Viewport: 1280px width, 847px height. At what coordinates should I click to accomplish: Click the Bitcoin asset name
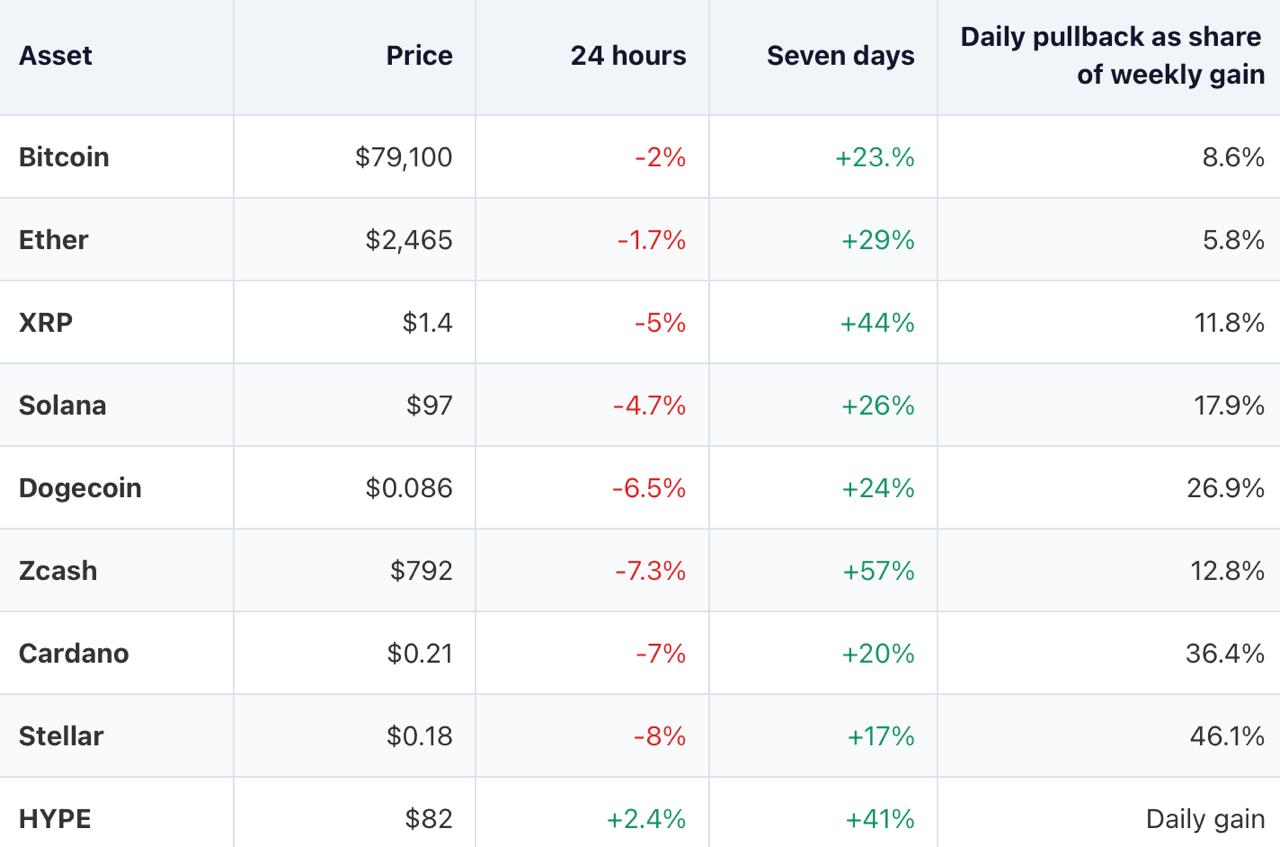point(64,157)
